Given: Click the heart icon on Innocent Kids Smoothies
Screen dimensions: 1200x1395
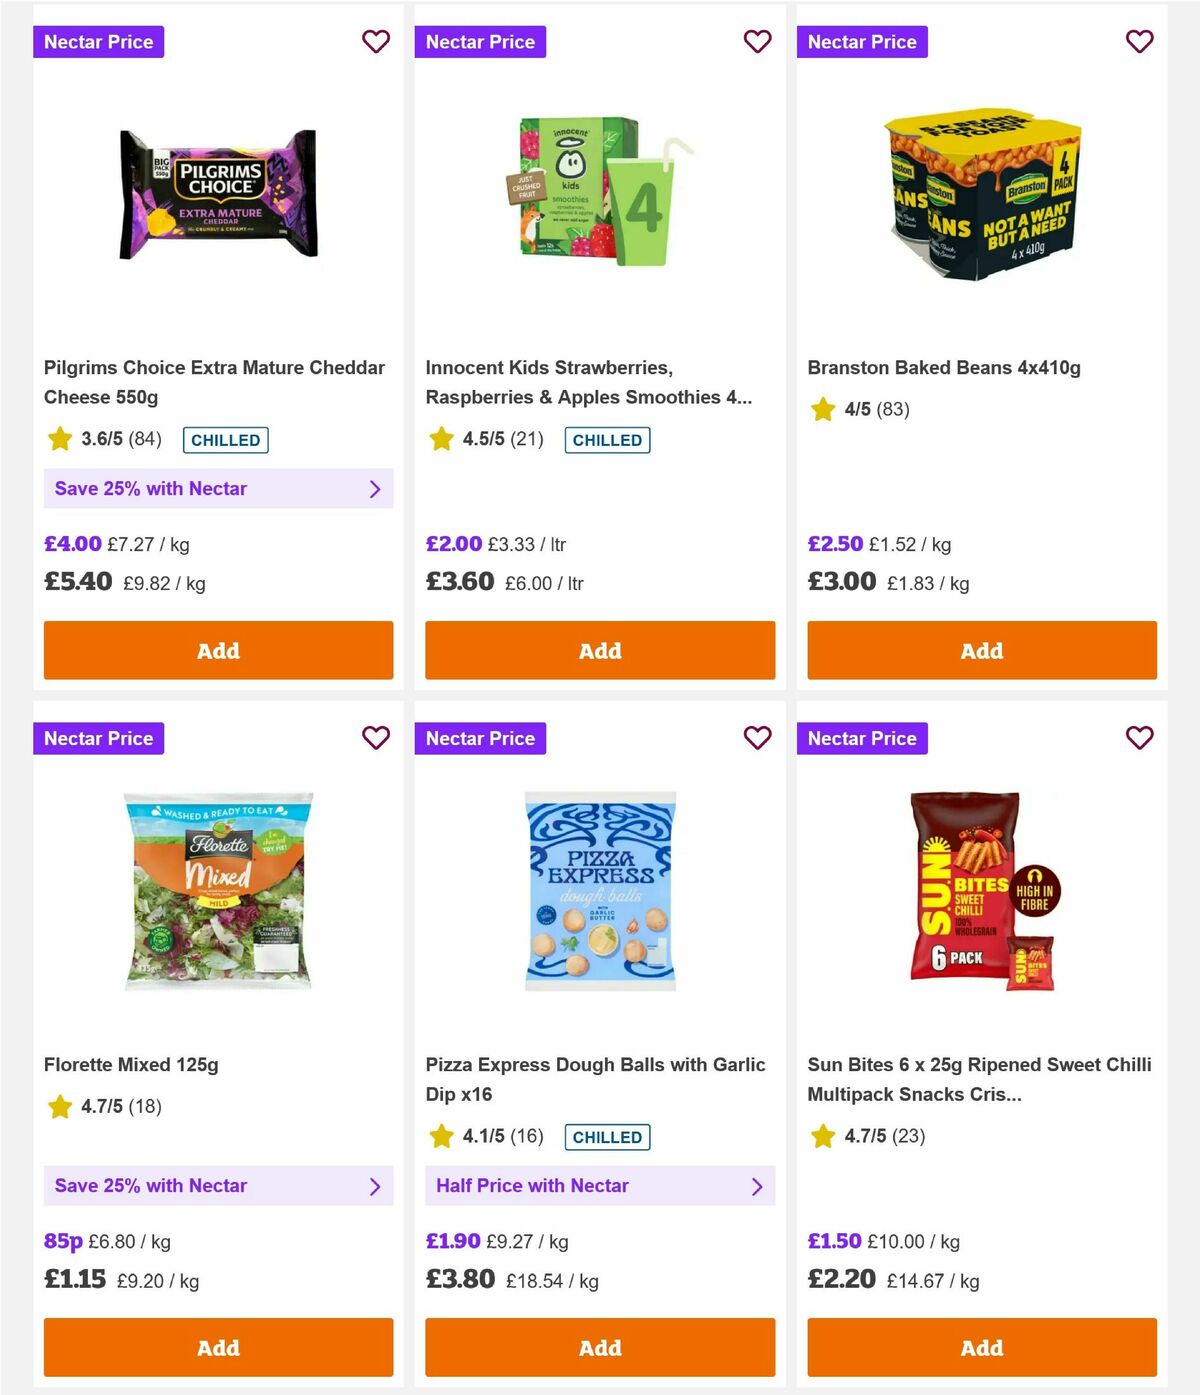Looking at the screenshot, I should [x=758, y=42].
